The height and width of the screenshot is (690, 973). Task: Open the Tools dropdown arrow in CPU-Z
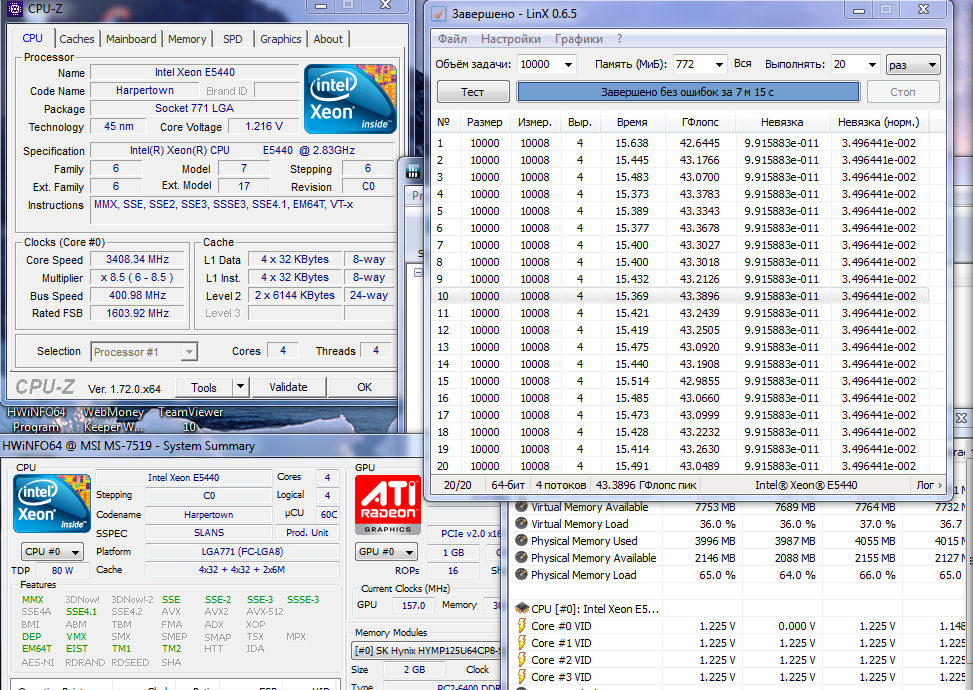tap(240, 387)
